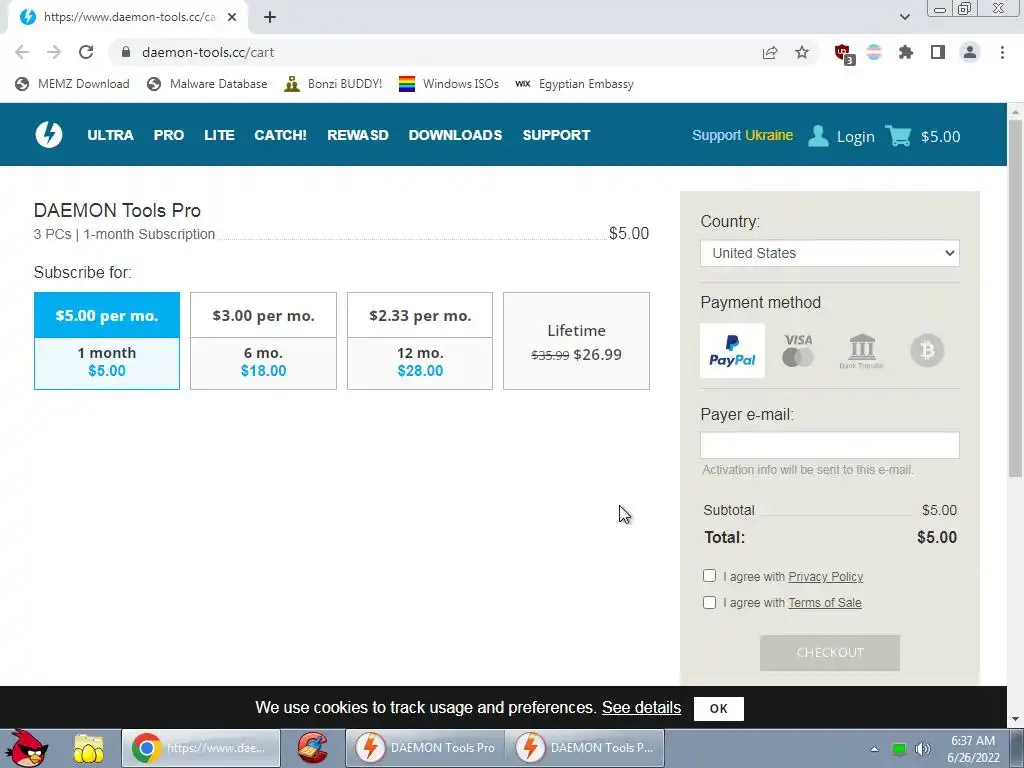This screenshot has width=1024, height=768.
Task: Click Angry Birds start button
Action: [x=26, y=748]
